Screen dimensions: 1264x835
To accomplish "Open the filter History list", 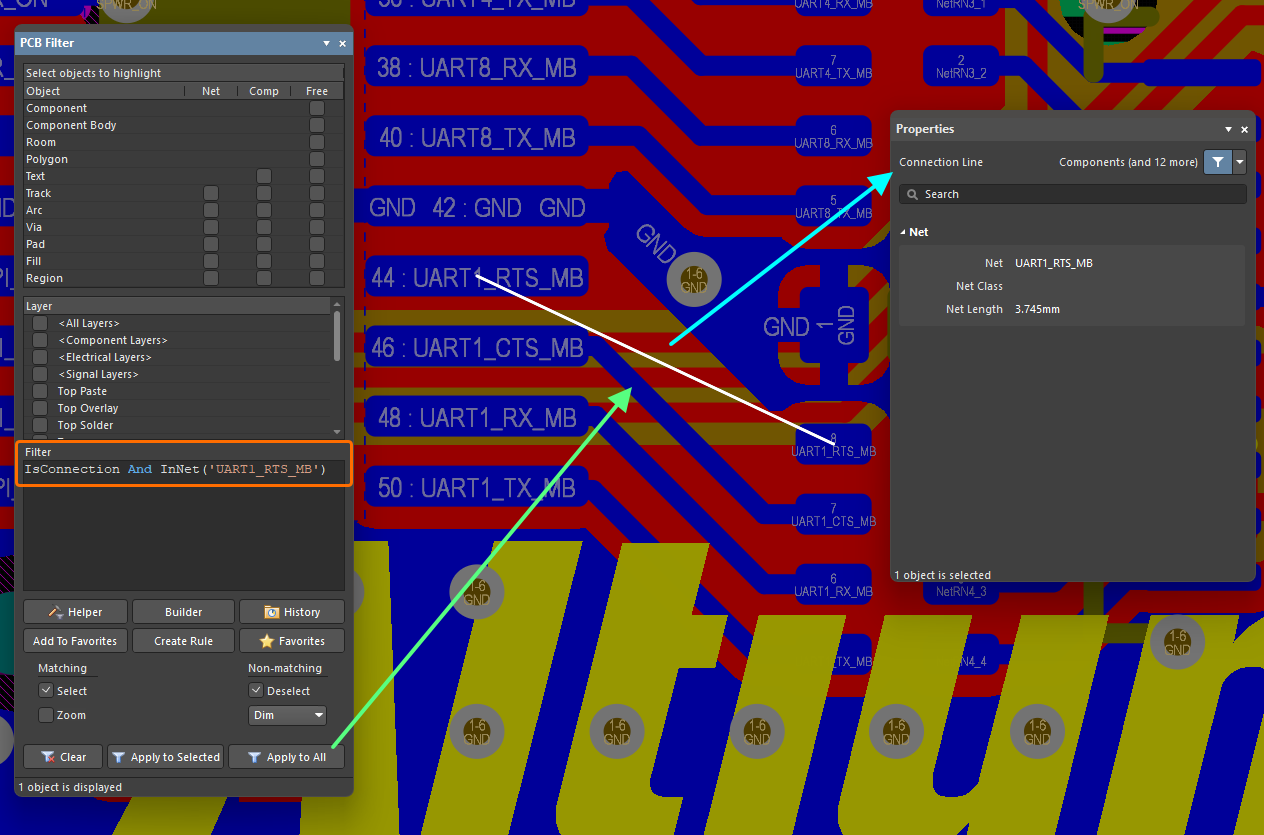I will [292, 612].
